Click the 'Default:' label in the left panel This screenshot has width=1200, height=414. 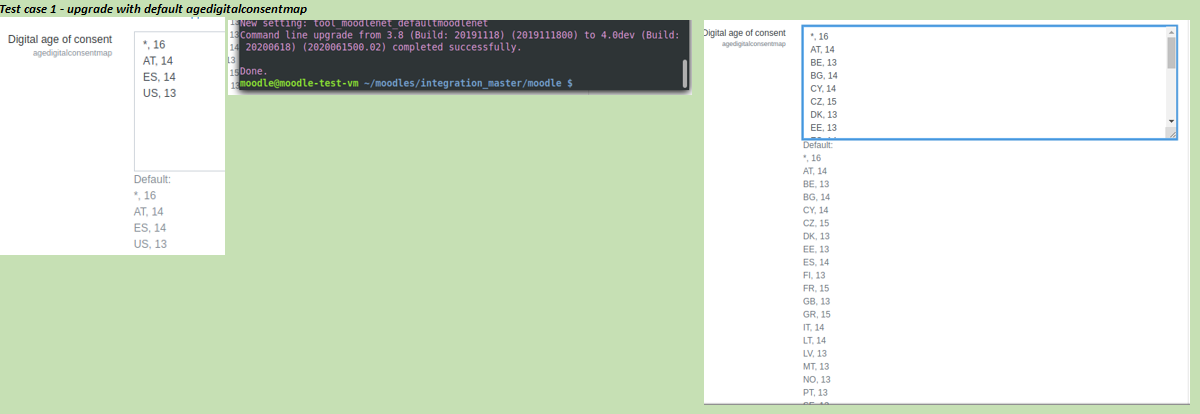153,180
